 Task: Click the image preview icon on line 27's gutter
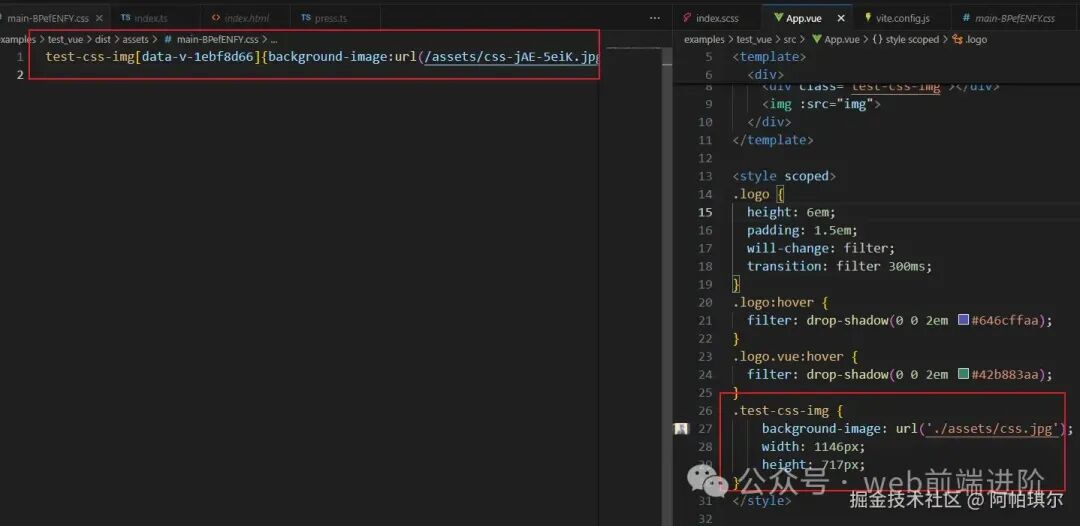tap(681, 429)
